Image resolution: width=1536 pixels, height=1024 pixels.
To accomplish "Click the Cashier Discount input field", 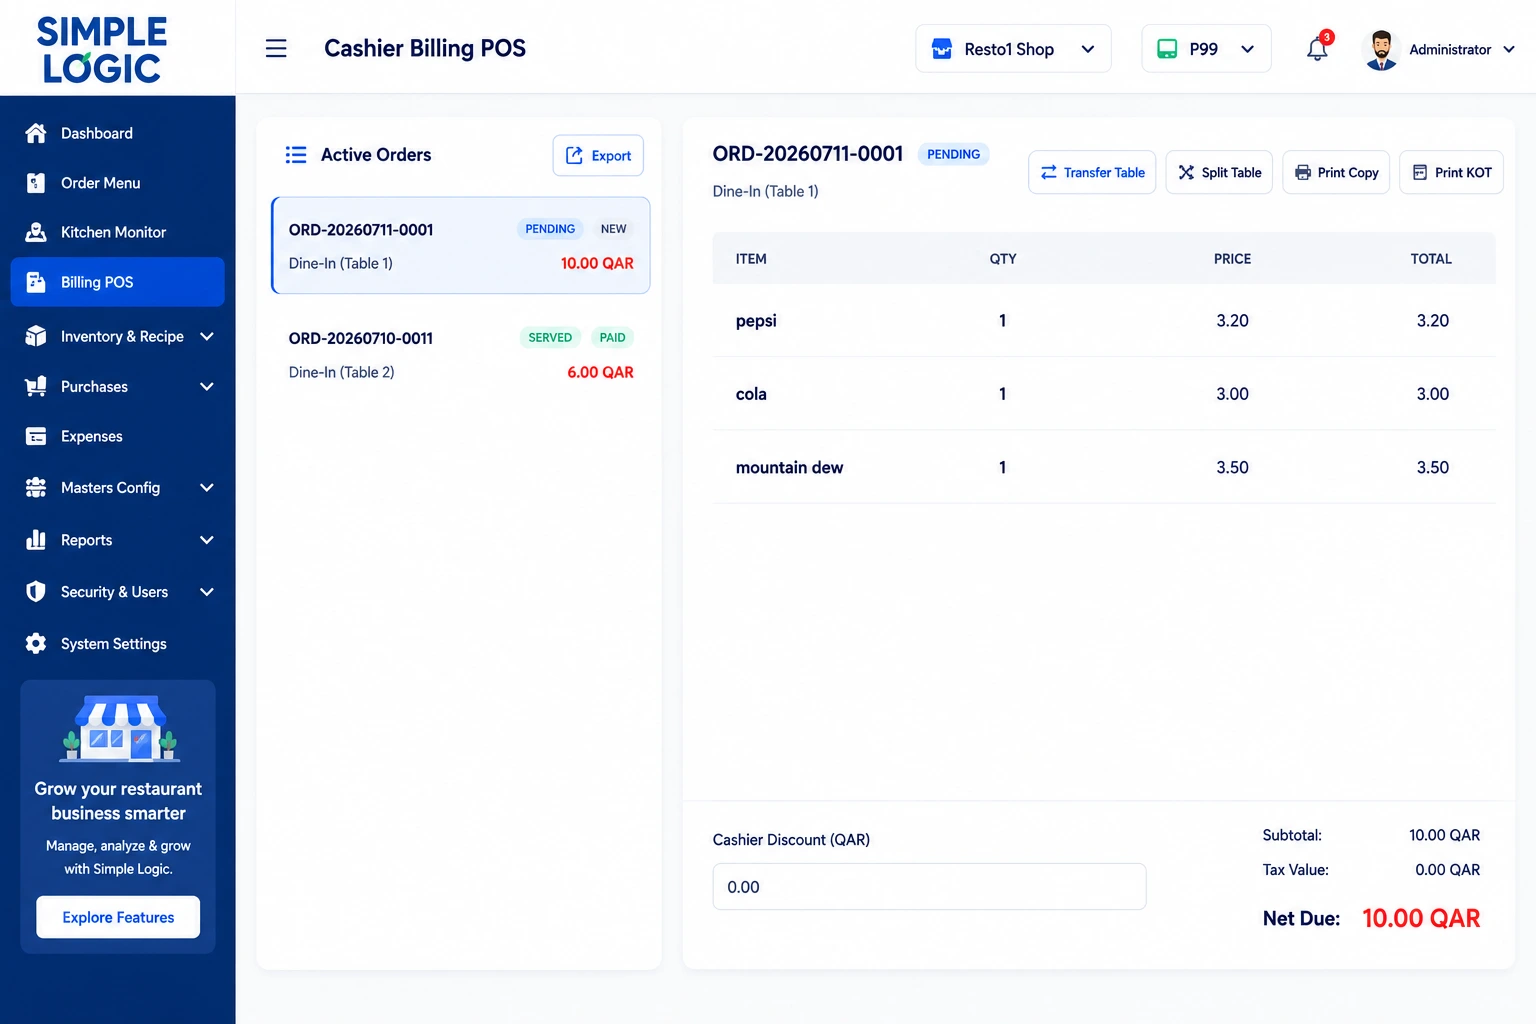I will point(929,887).
